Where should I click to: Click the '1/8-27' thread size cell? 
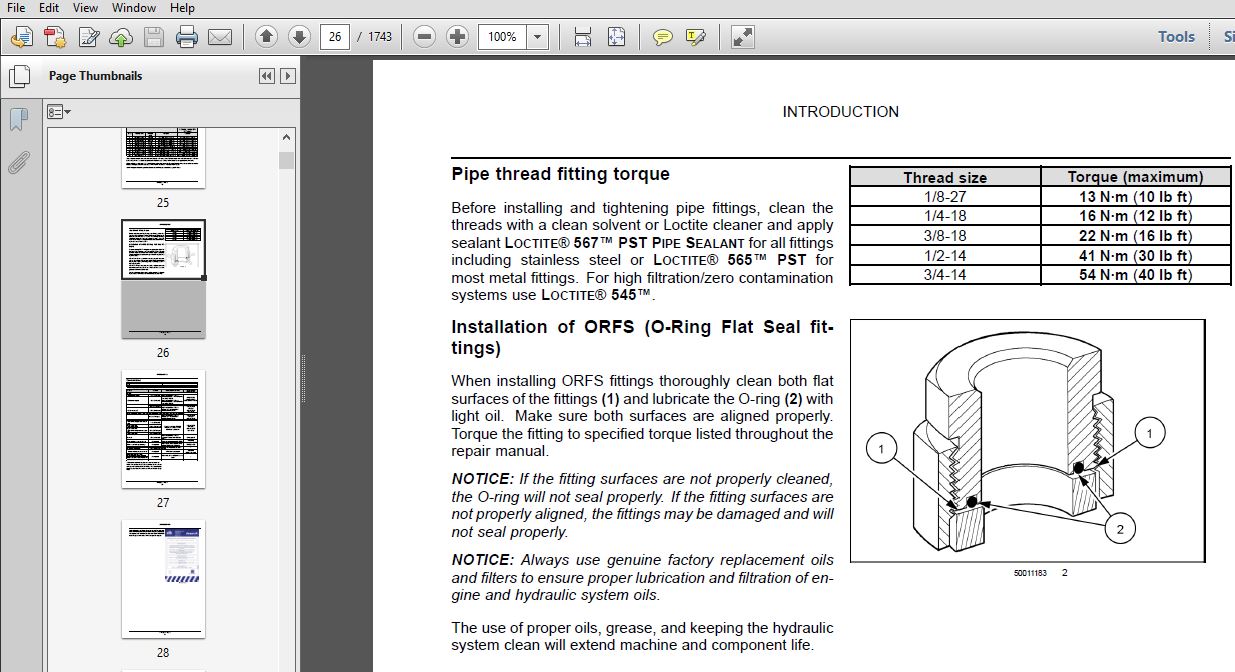tap(945, 197)
